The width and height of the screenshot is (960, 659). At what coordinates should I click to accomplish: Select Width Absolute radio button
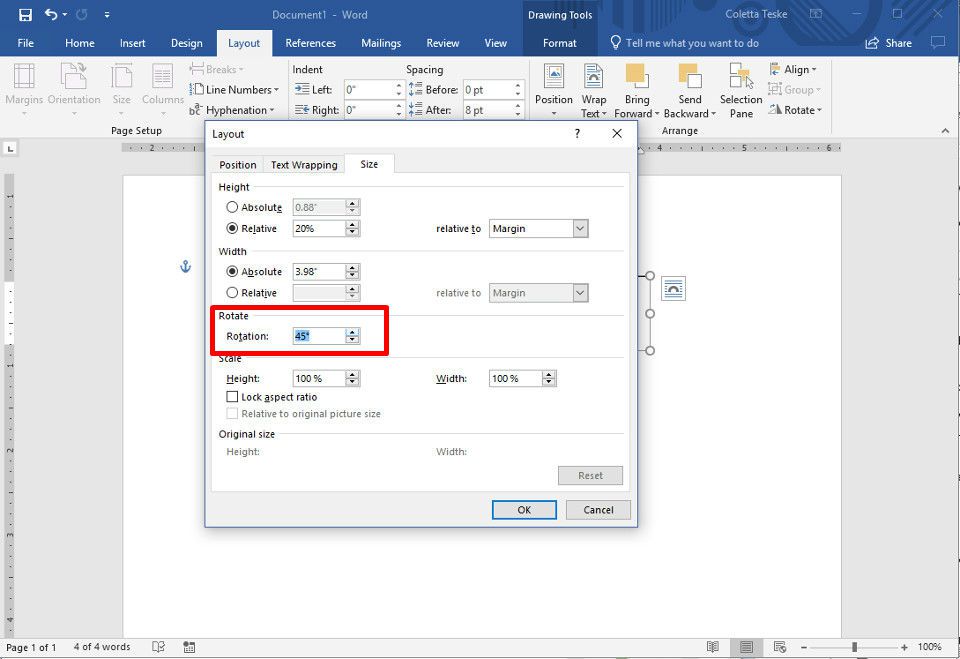tap(232, 271)
